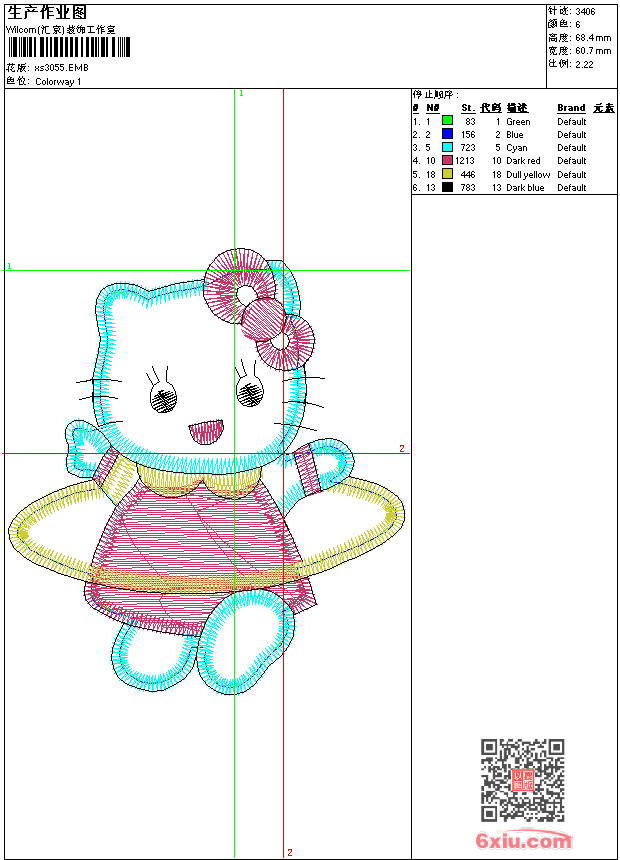Click 'Default' brand in the Dark blue row
The image size is (620, 860).
click(572, 188)
